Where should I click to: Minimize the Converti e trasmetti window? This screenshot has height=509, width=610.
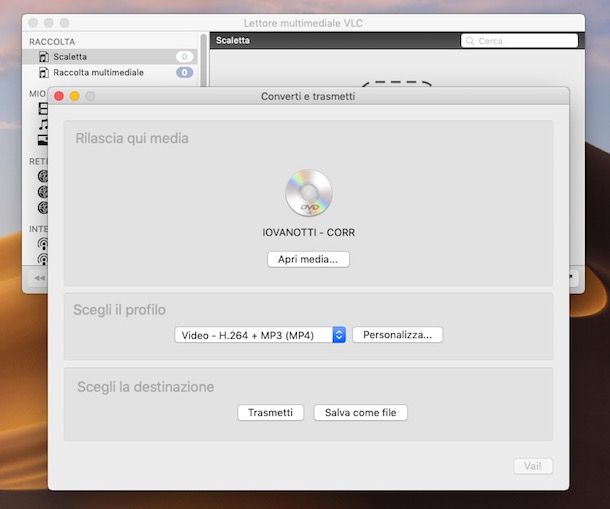pos(75,96)
